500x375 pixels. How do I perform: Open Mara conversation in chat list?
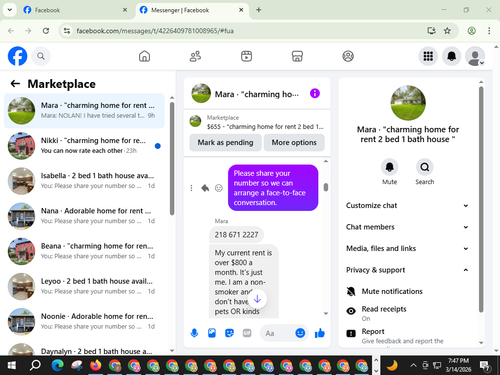click(84, 111)
